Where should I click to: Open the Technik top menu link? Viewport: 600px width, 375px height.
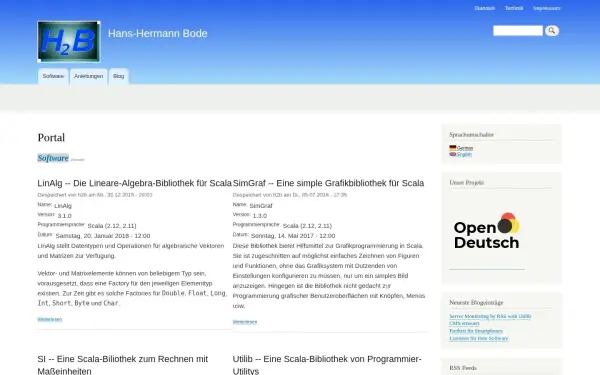[514, 8]
